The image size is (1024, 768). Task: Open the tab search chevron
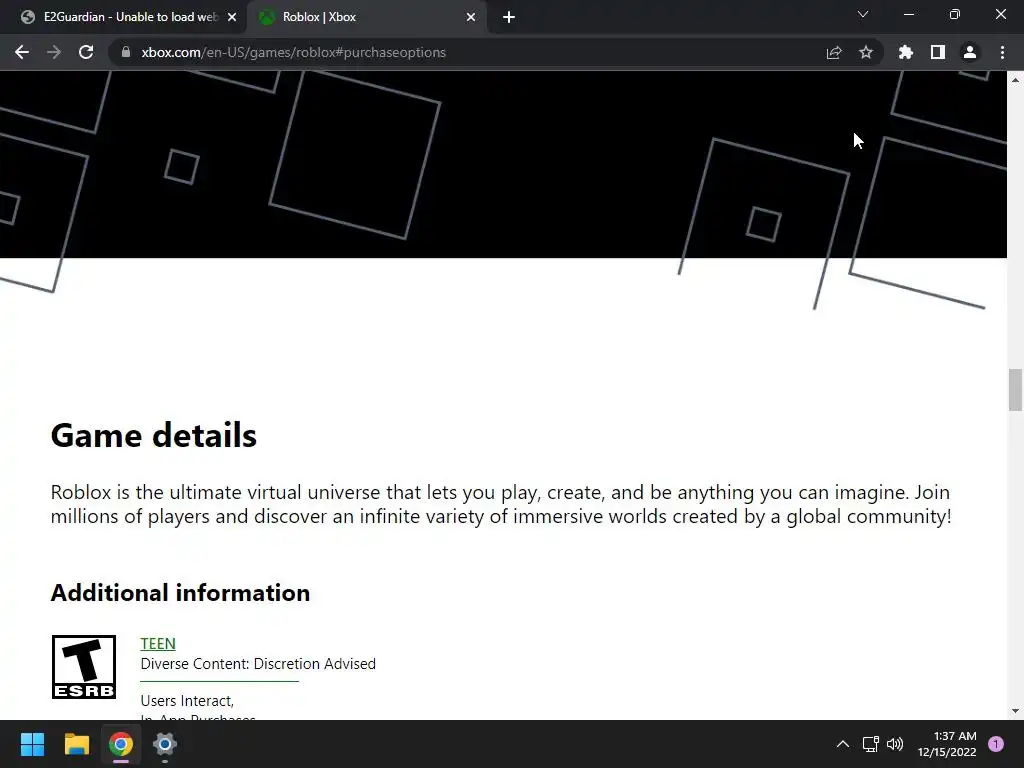(x=863, y=14)
